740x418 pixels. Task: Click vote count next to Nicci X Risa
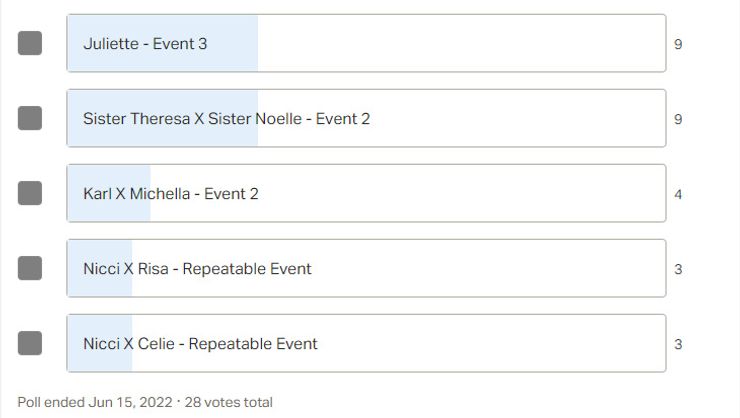(x=678, y=269)
